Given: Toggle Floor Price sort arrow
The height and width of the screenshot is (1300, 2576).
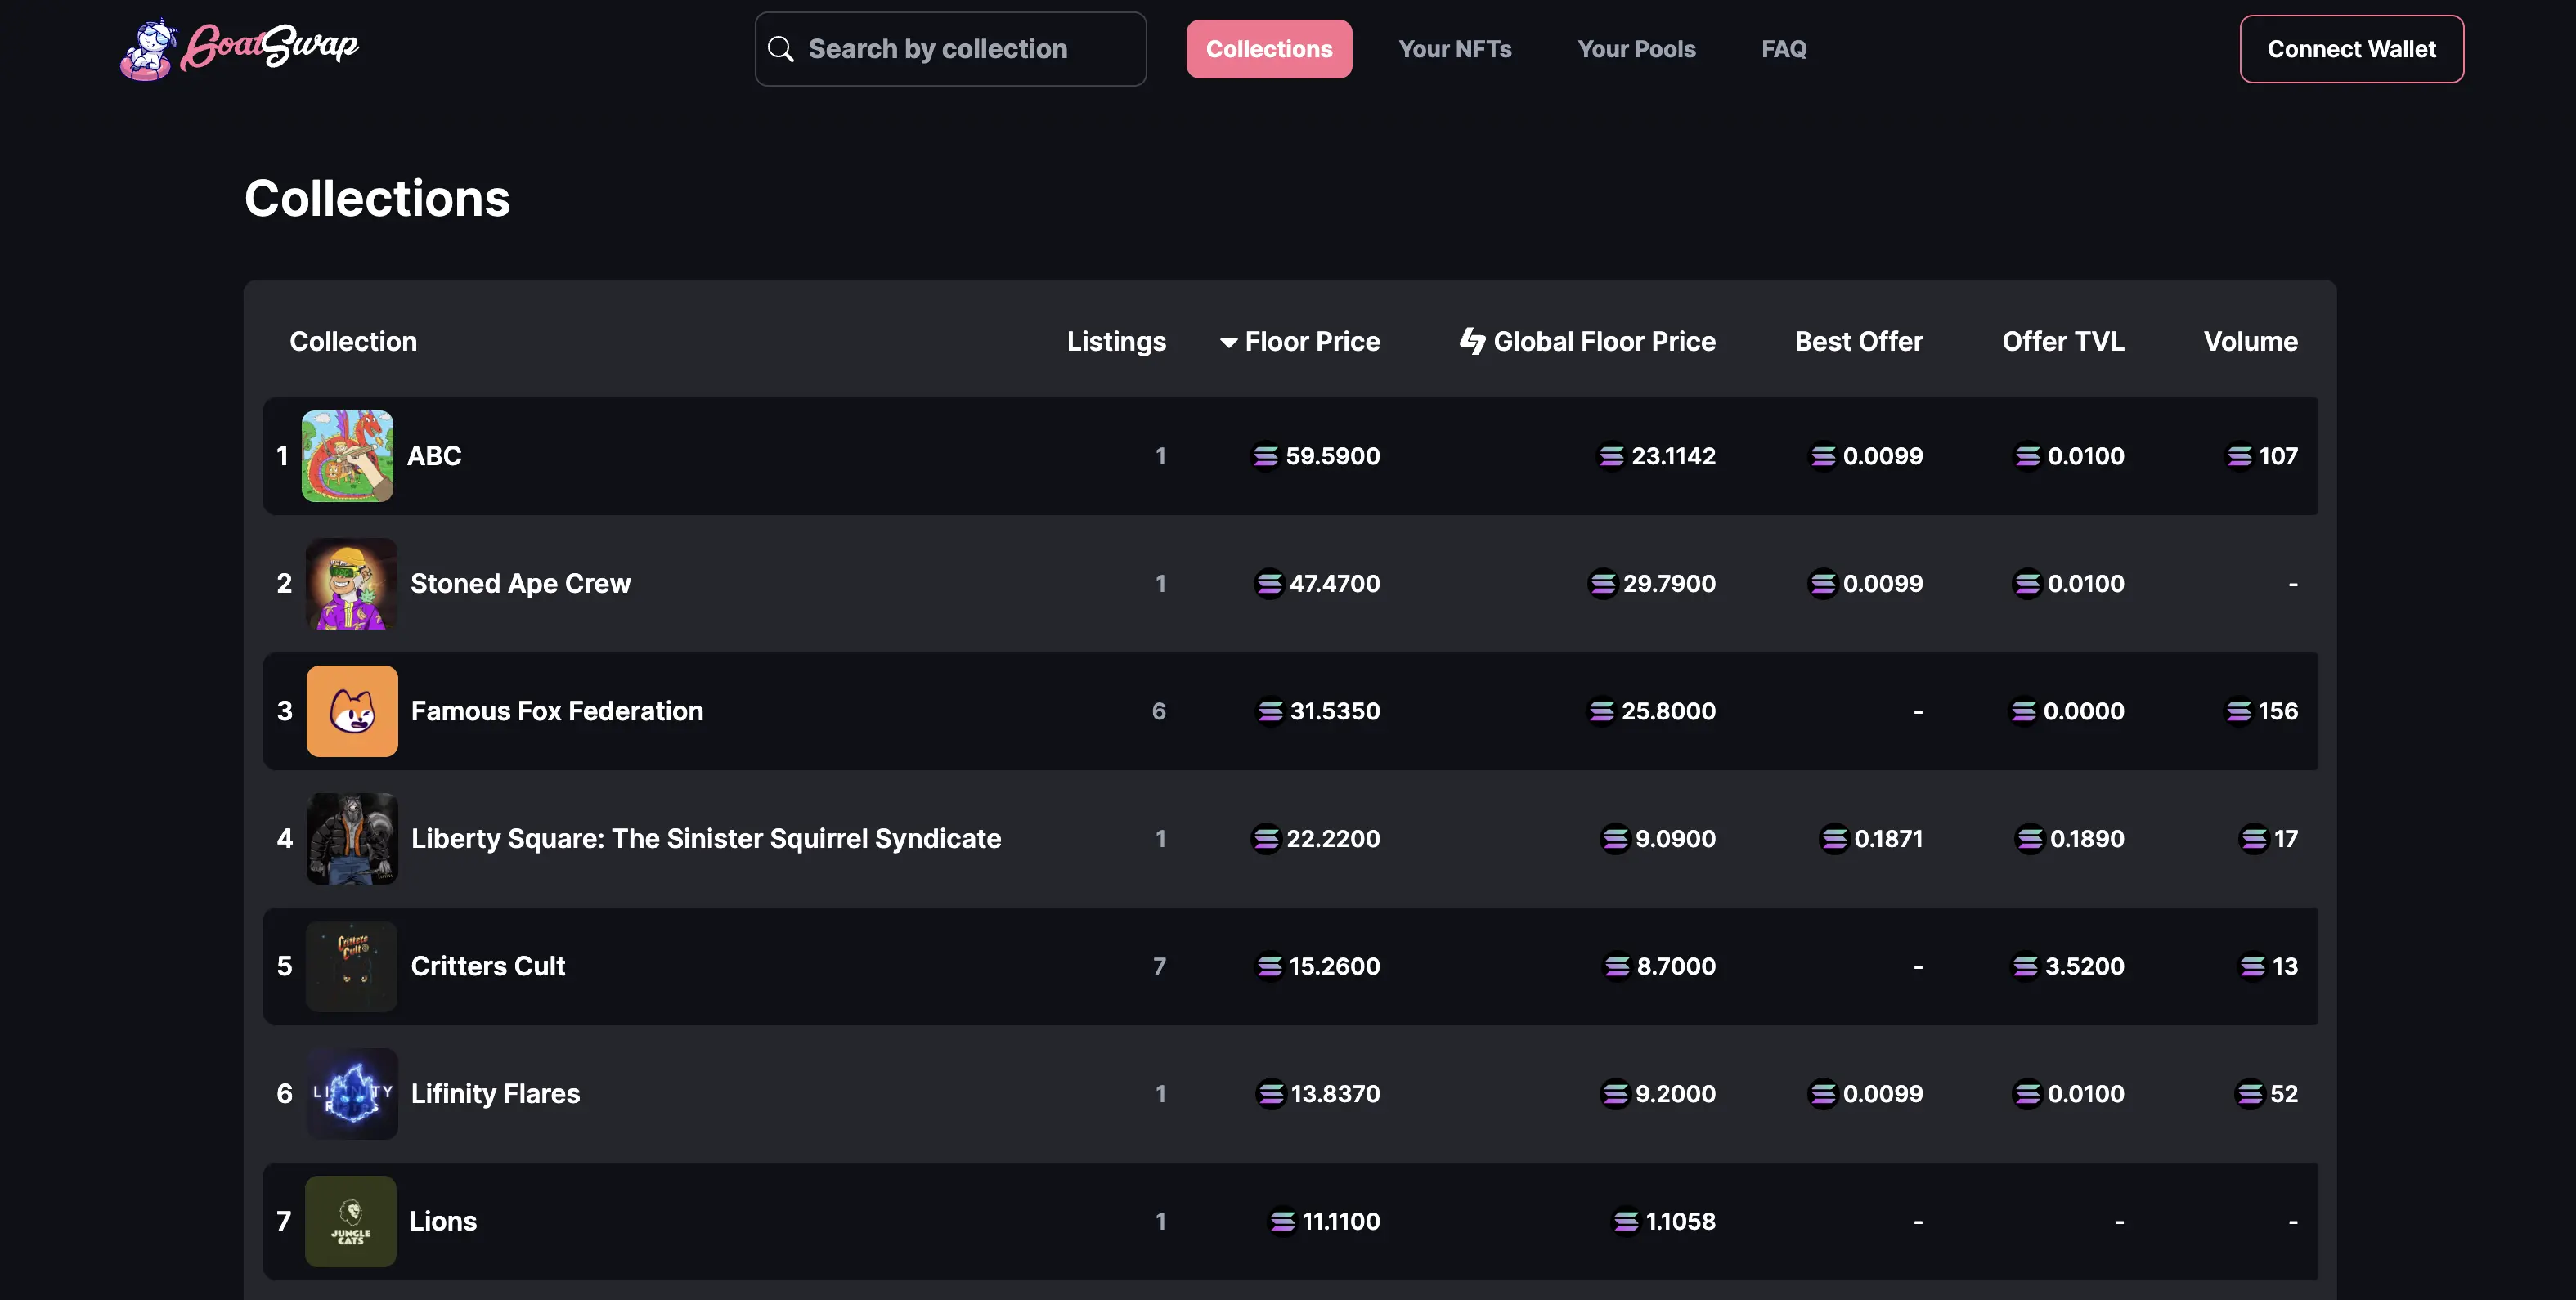Looking at the screenshot, I should 1228,342.
